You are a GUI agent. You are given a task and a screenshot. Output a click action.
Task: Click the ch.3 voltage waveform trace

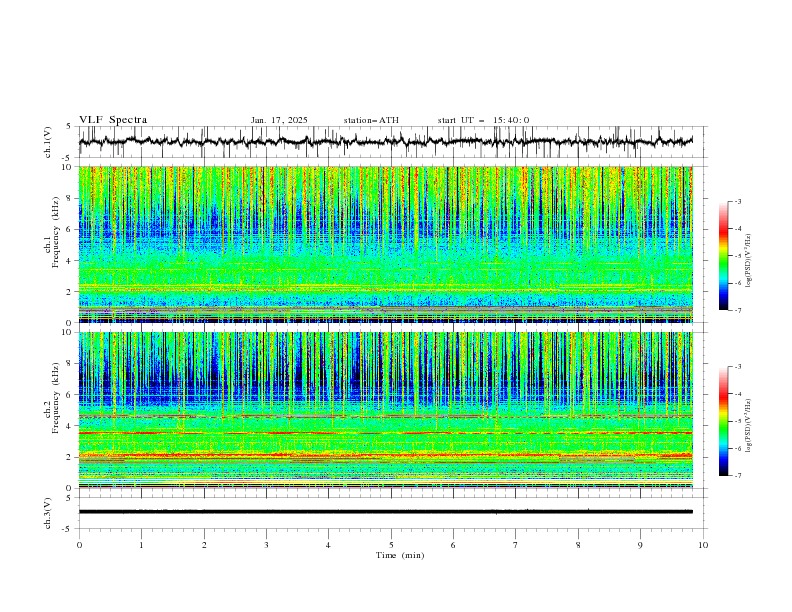386,512
